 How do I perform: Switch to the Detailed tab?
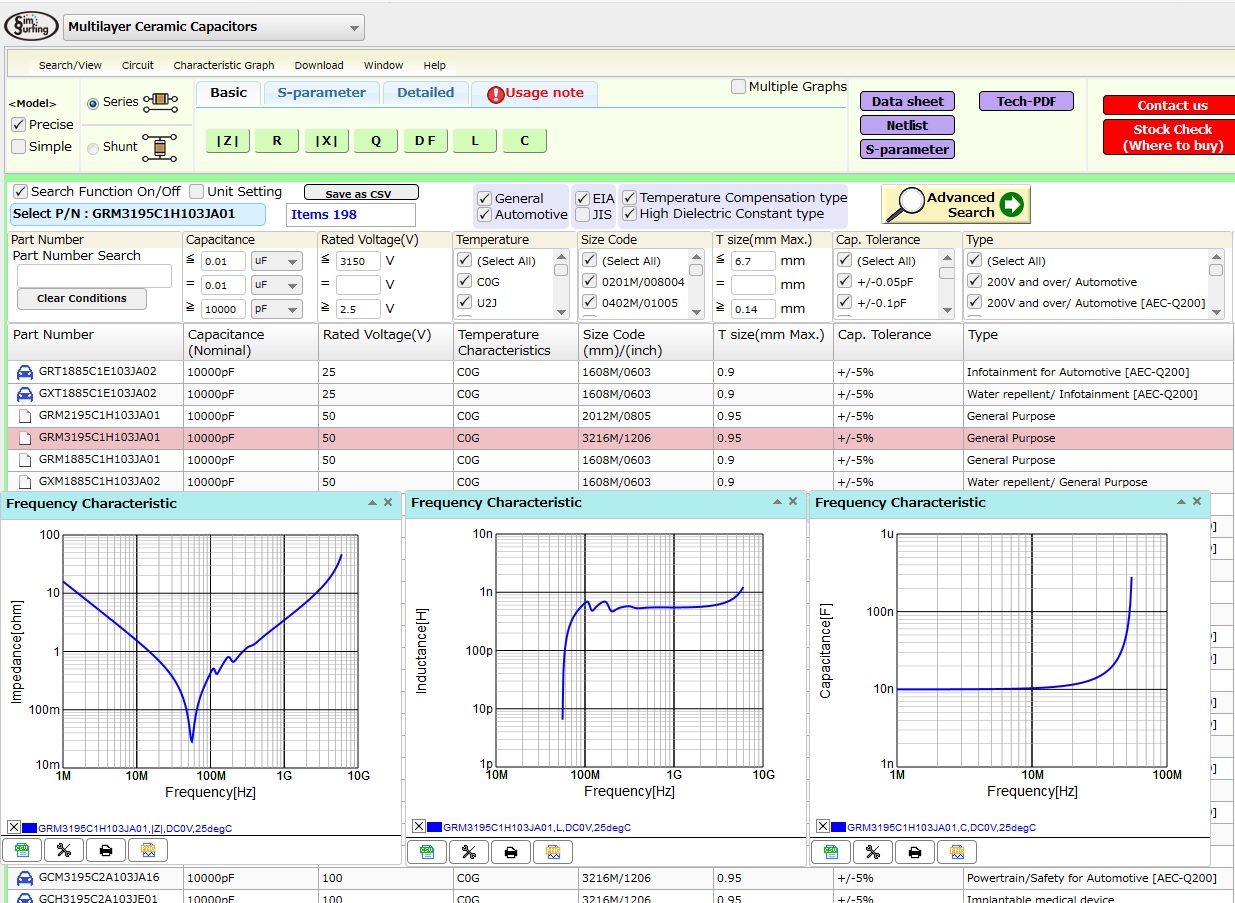tap(425, 93)
